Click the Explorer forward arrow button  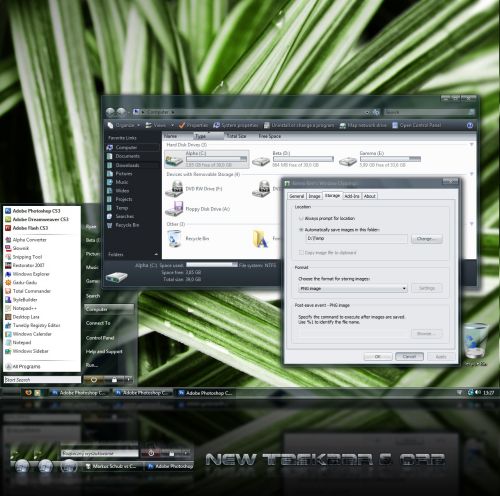[121, 112]
